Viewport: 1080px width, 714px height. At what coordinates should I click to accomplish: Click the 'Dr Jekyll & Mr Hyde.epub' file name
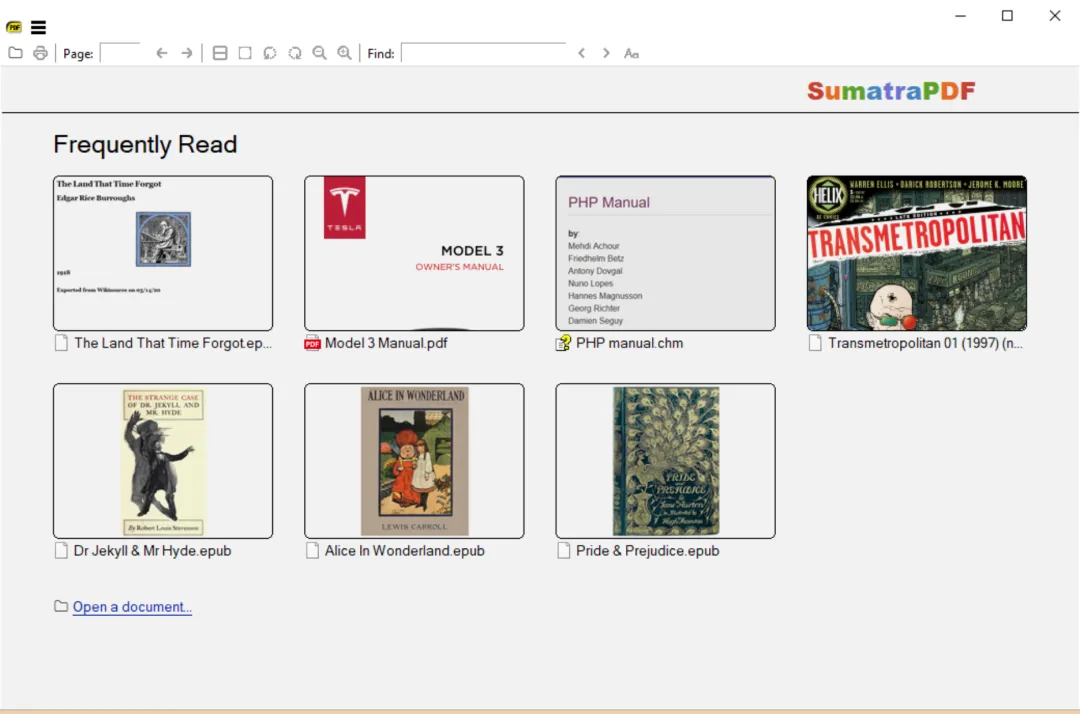152,551
